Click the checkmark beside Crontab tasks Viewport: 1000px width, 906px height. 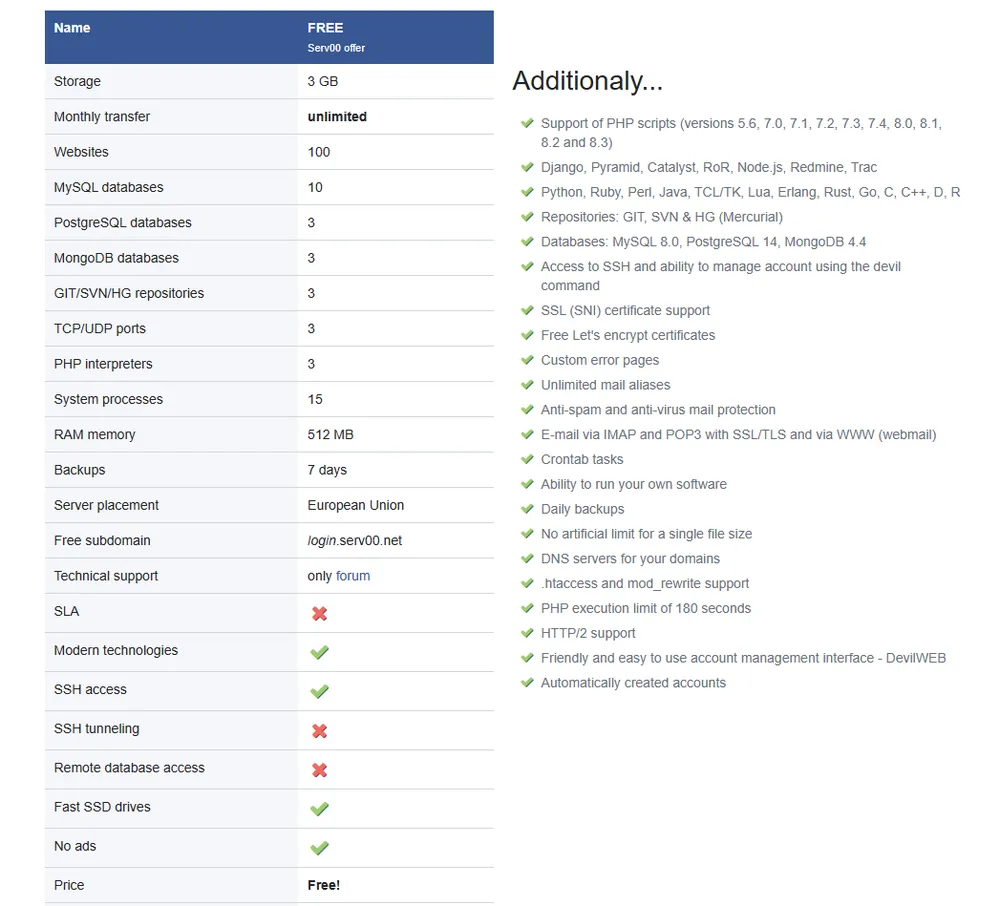(x=527, y=459)
